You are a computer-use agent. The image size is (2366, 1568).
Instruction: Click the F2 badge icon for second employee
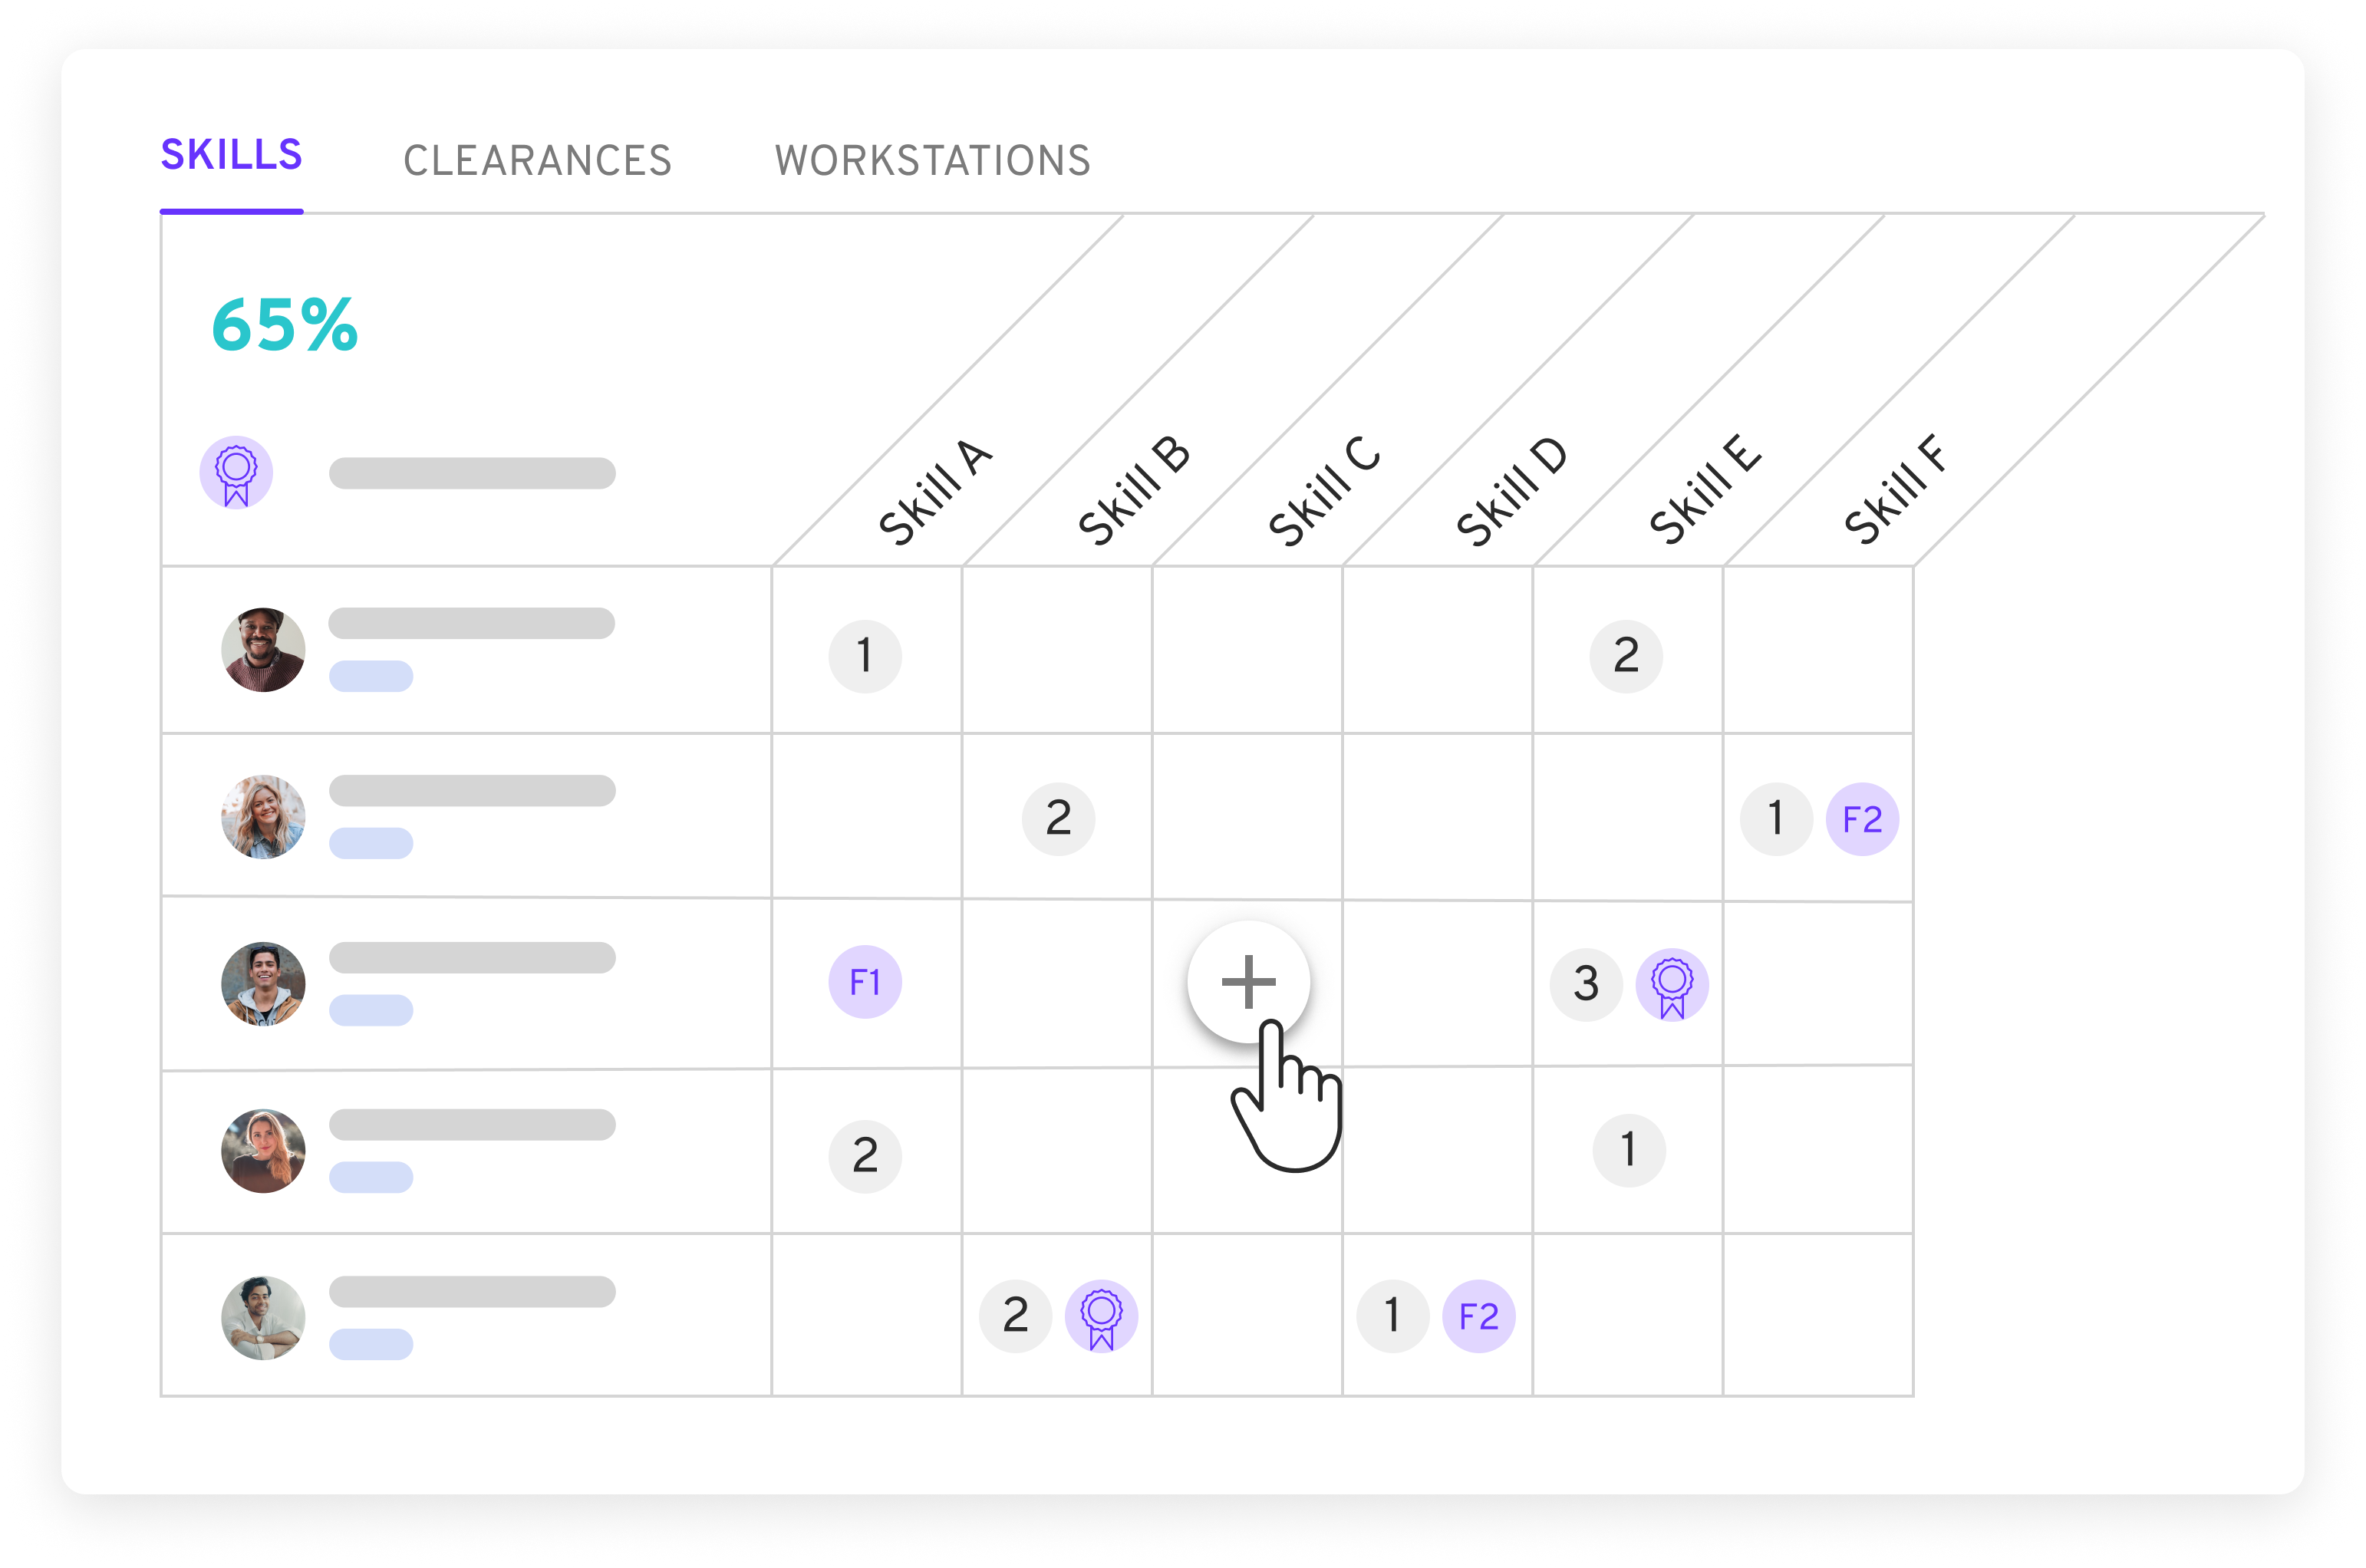[1860, 815]
